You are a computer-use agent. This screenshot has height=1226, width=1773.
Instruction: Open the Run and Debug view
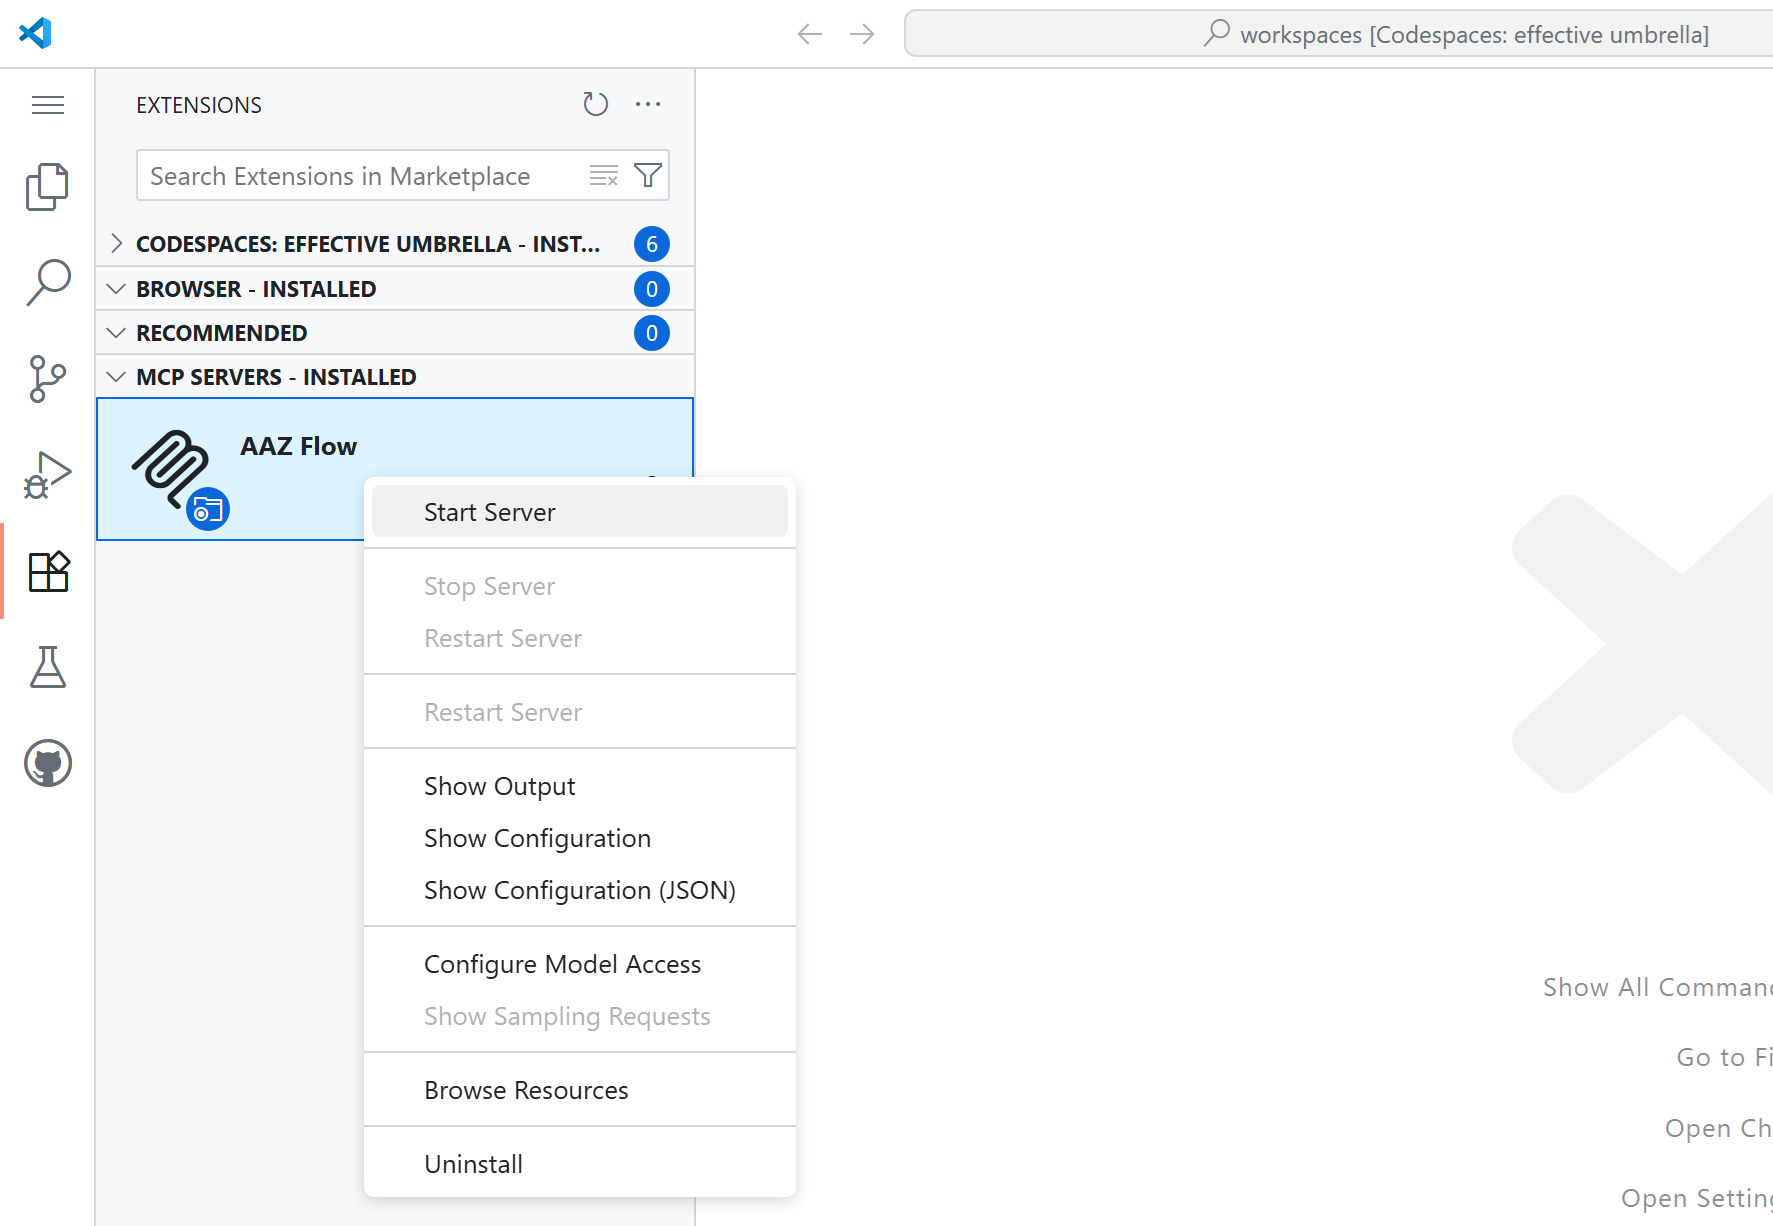point(48,475)
